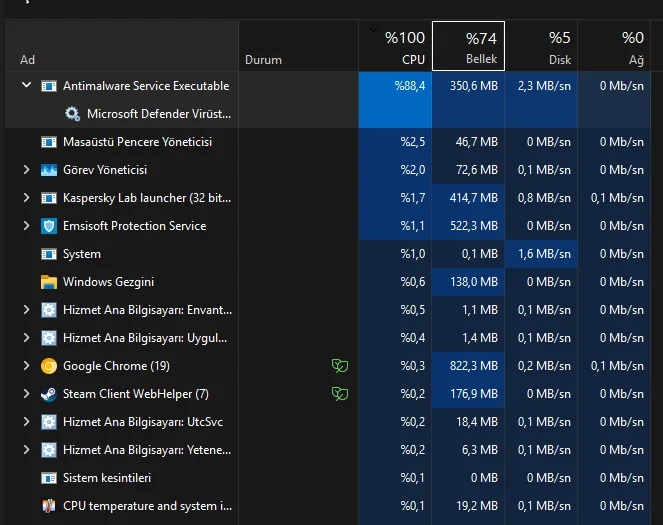Click the Windows Gezgini folder icon
Image resolution: width=663 pixels, height=525 pixels.
[x=49, y=282]
